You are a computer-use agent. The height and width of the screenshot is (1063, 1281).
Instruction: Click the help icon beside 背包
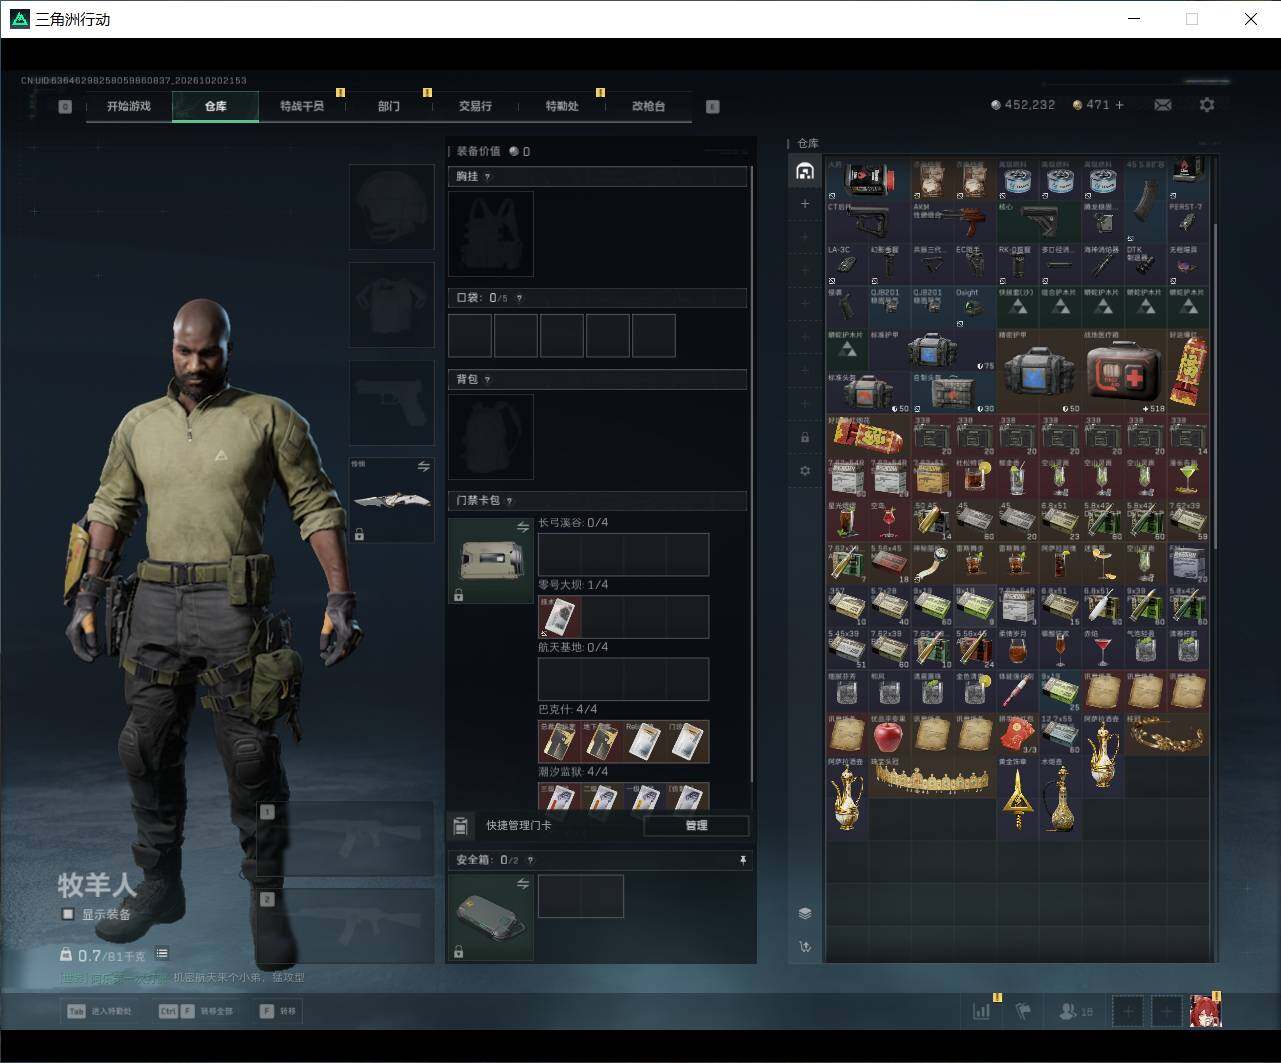[x=487, y=380]
